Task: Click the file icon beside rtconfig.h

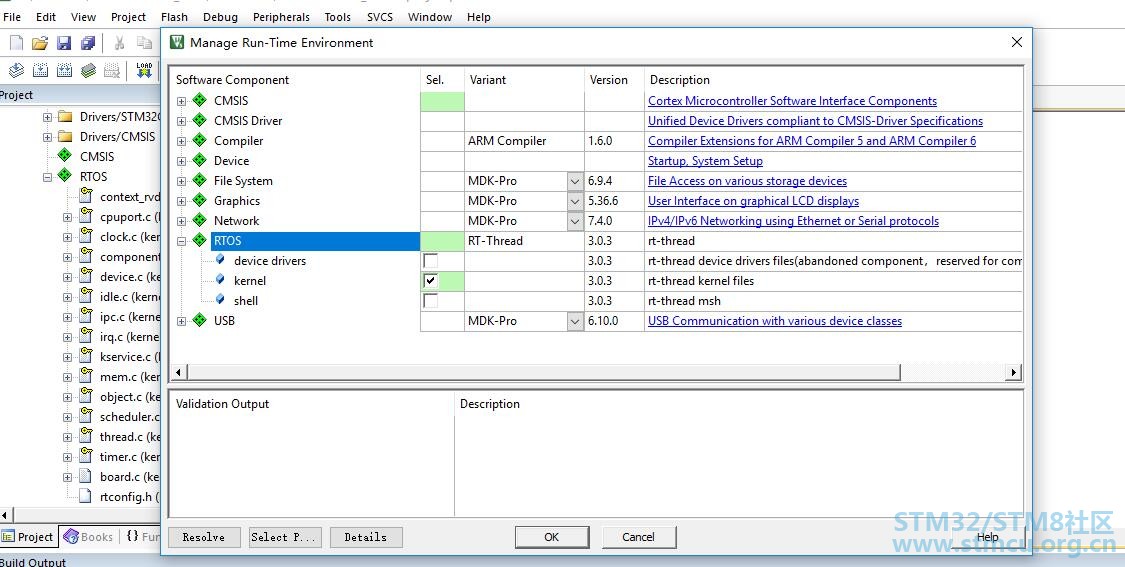Action: (85, 496)
